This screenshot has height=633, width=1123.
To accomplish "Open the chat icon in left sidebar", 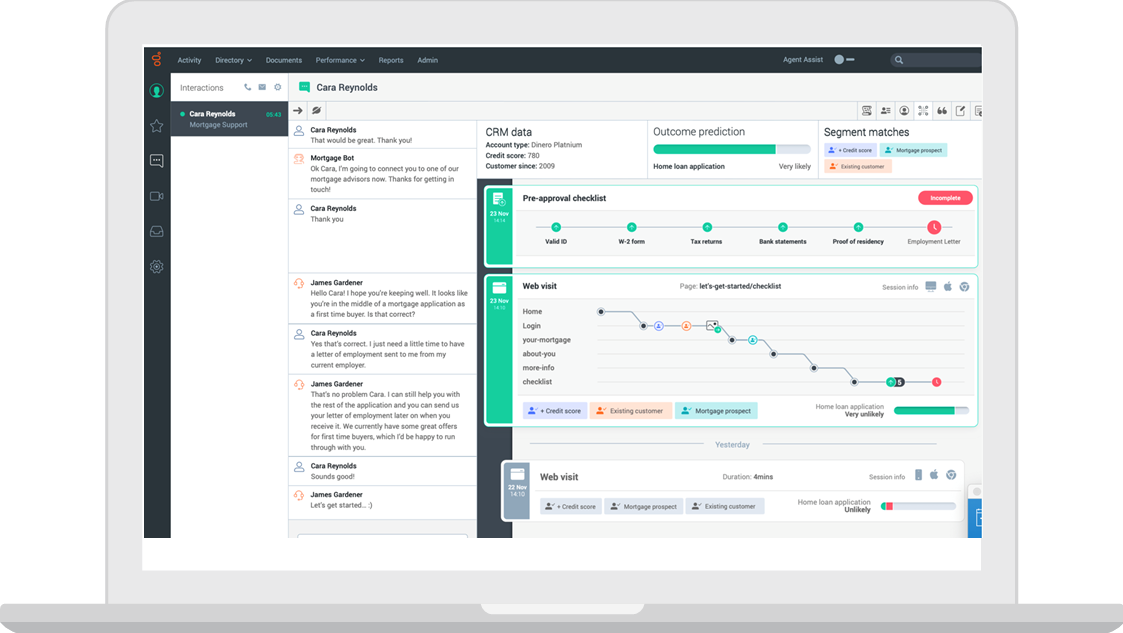I will [x=156, y=160].
